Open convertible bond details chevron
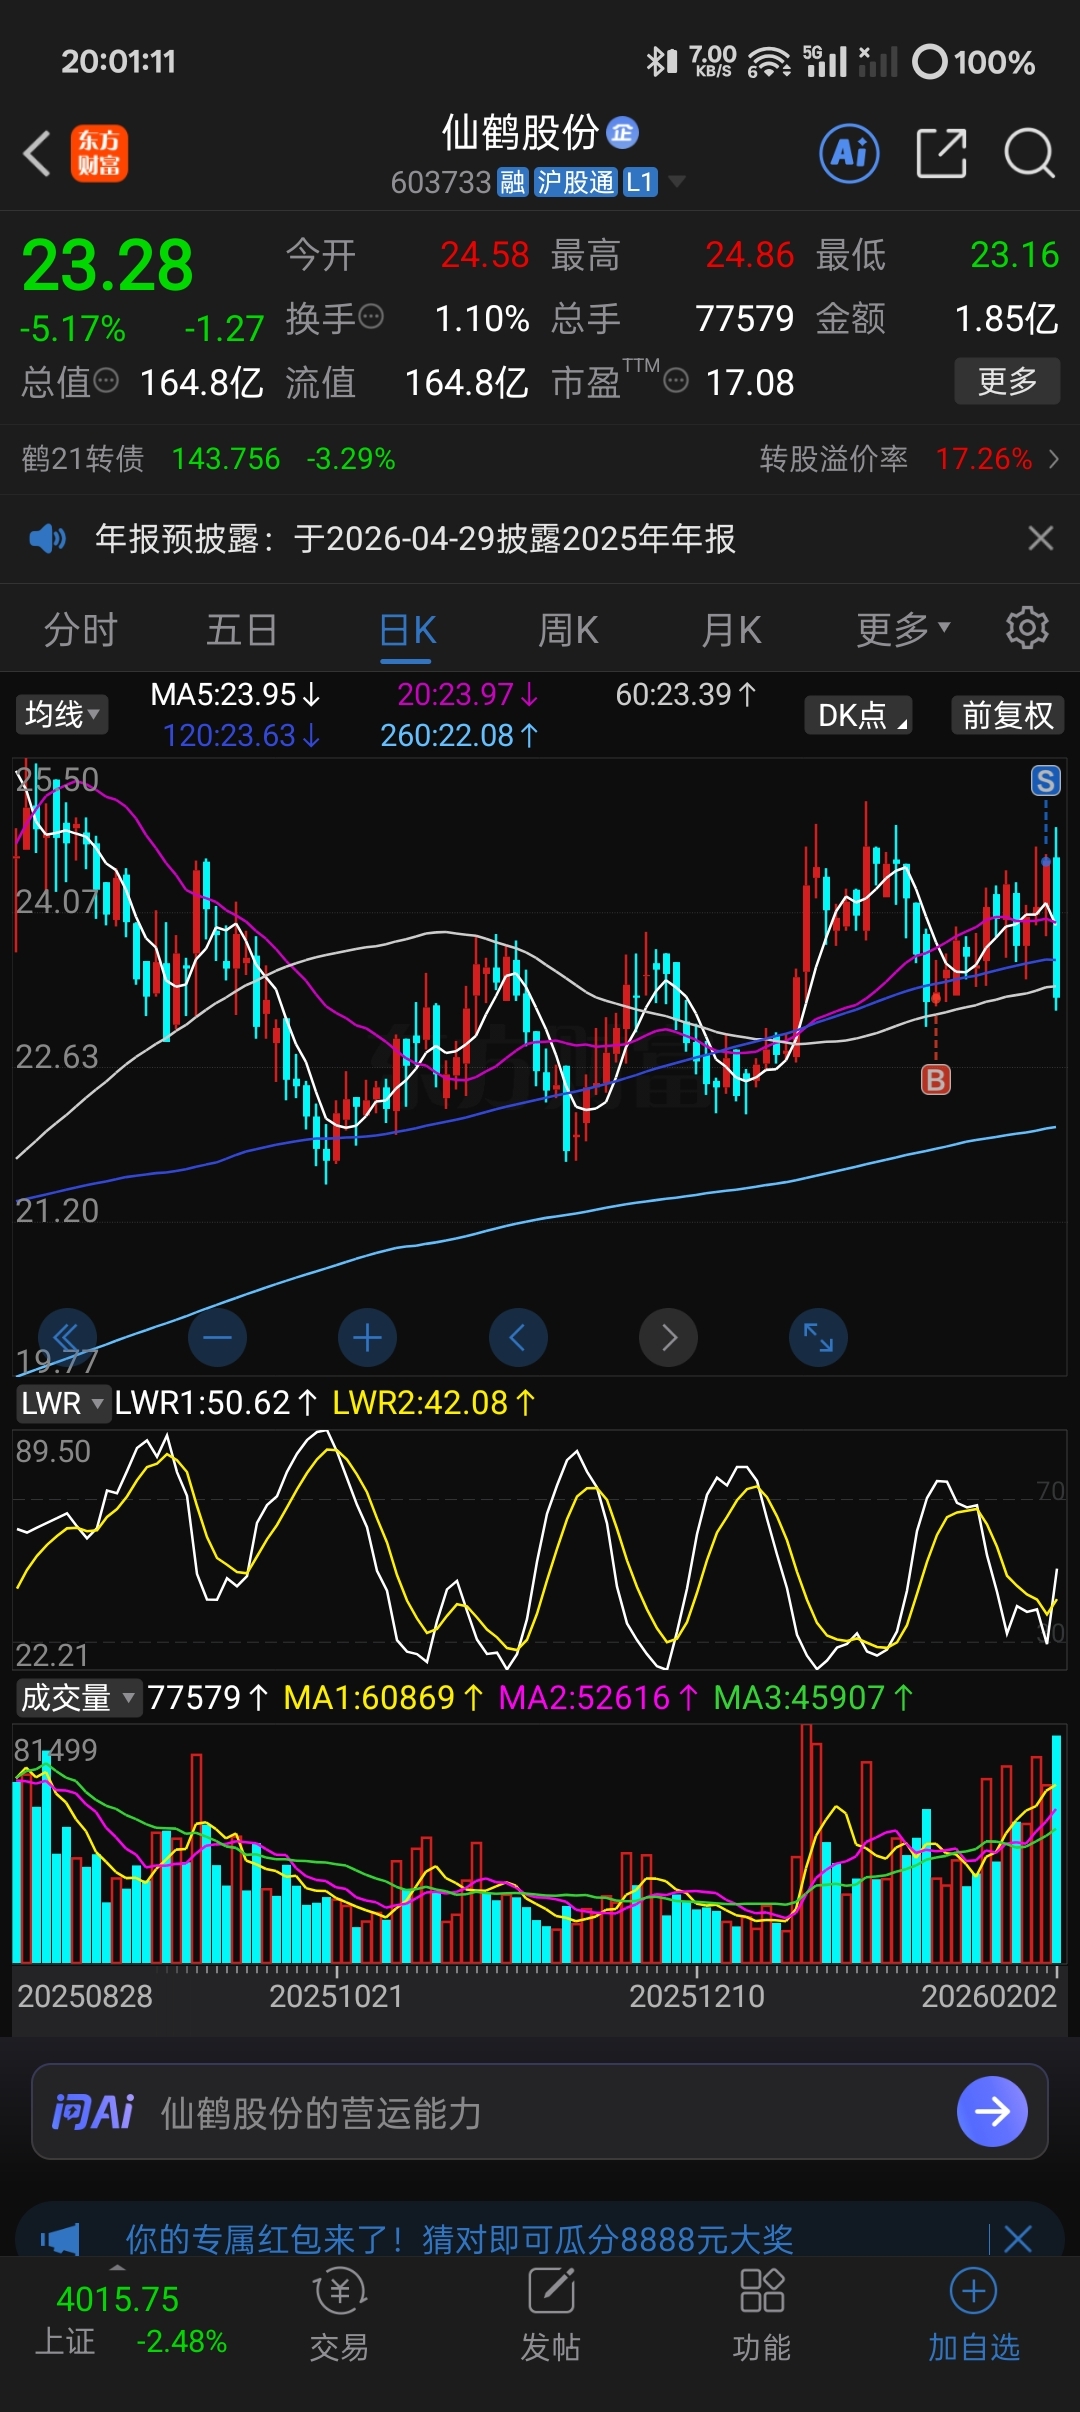 [1053, 459]
